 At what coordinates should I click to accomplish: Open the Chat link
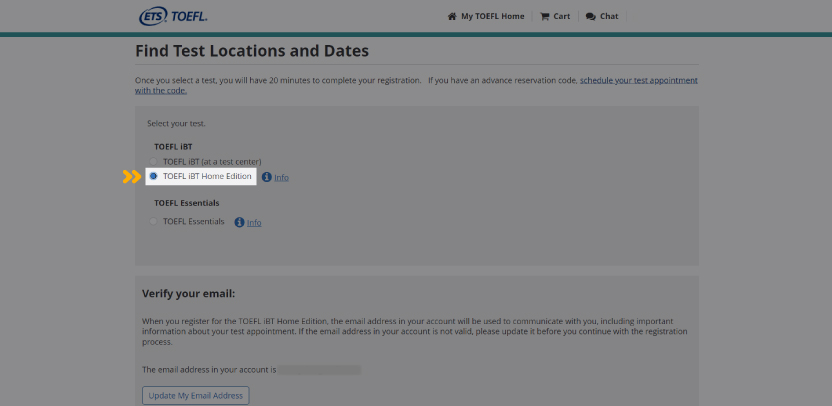[x=609, y=16]
